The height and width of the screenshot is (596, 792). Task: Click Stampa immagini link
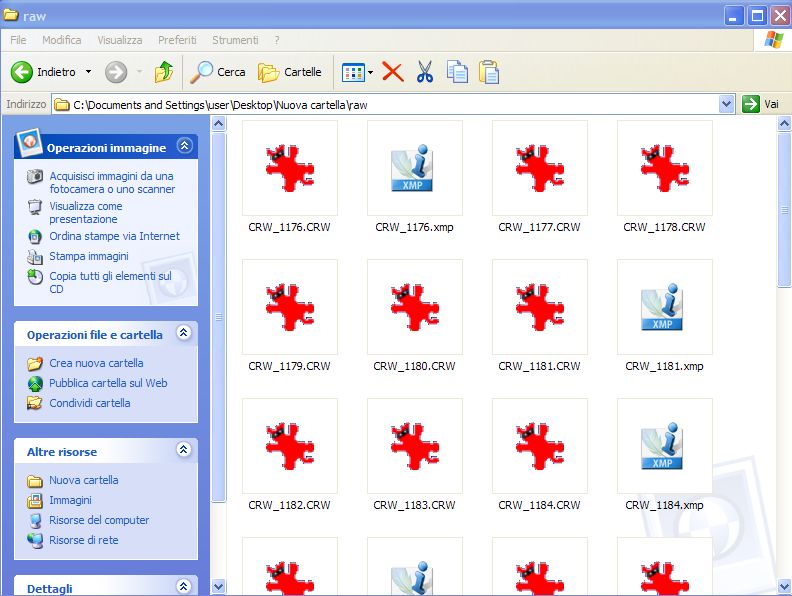[89, 256]
